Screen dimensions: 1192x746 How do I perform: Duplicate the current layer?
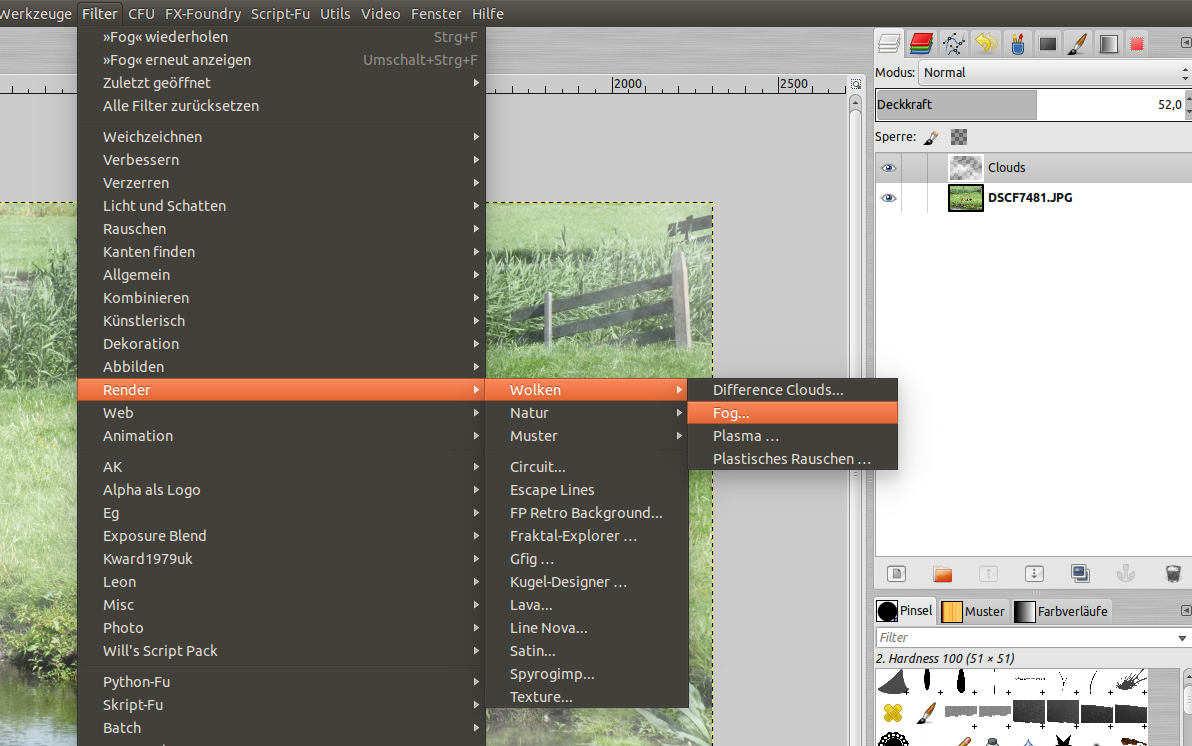pyautogui.click(x=1080, y=573)
